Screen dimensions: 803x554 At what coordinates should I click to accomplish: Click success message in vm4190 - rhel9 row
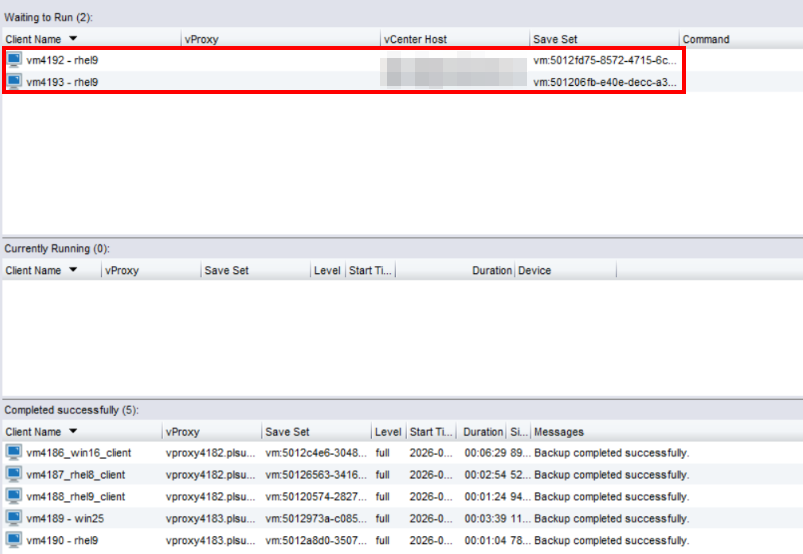coord(611,540)
